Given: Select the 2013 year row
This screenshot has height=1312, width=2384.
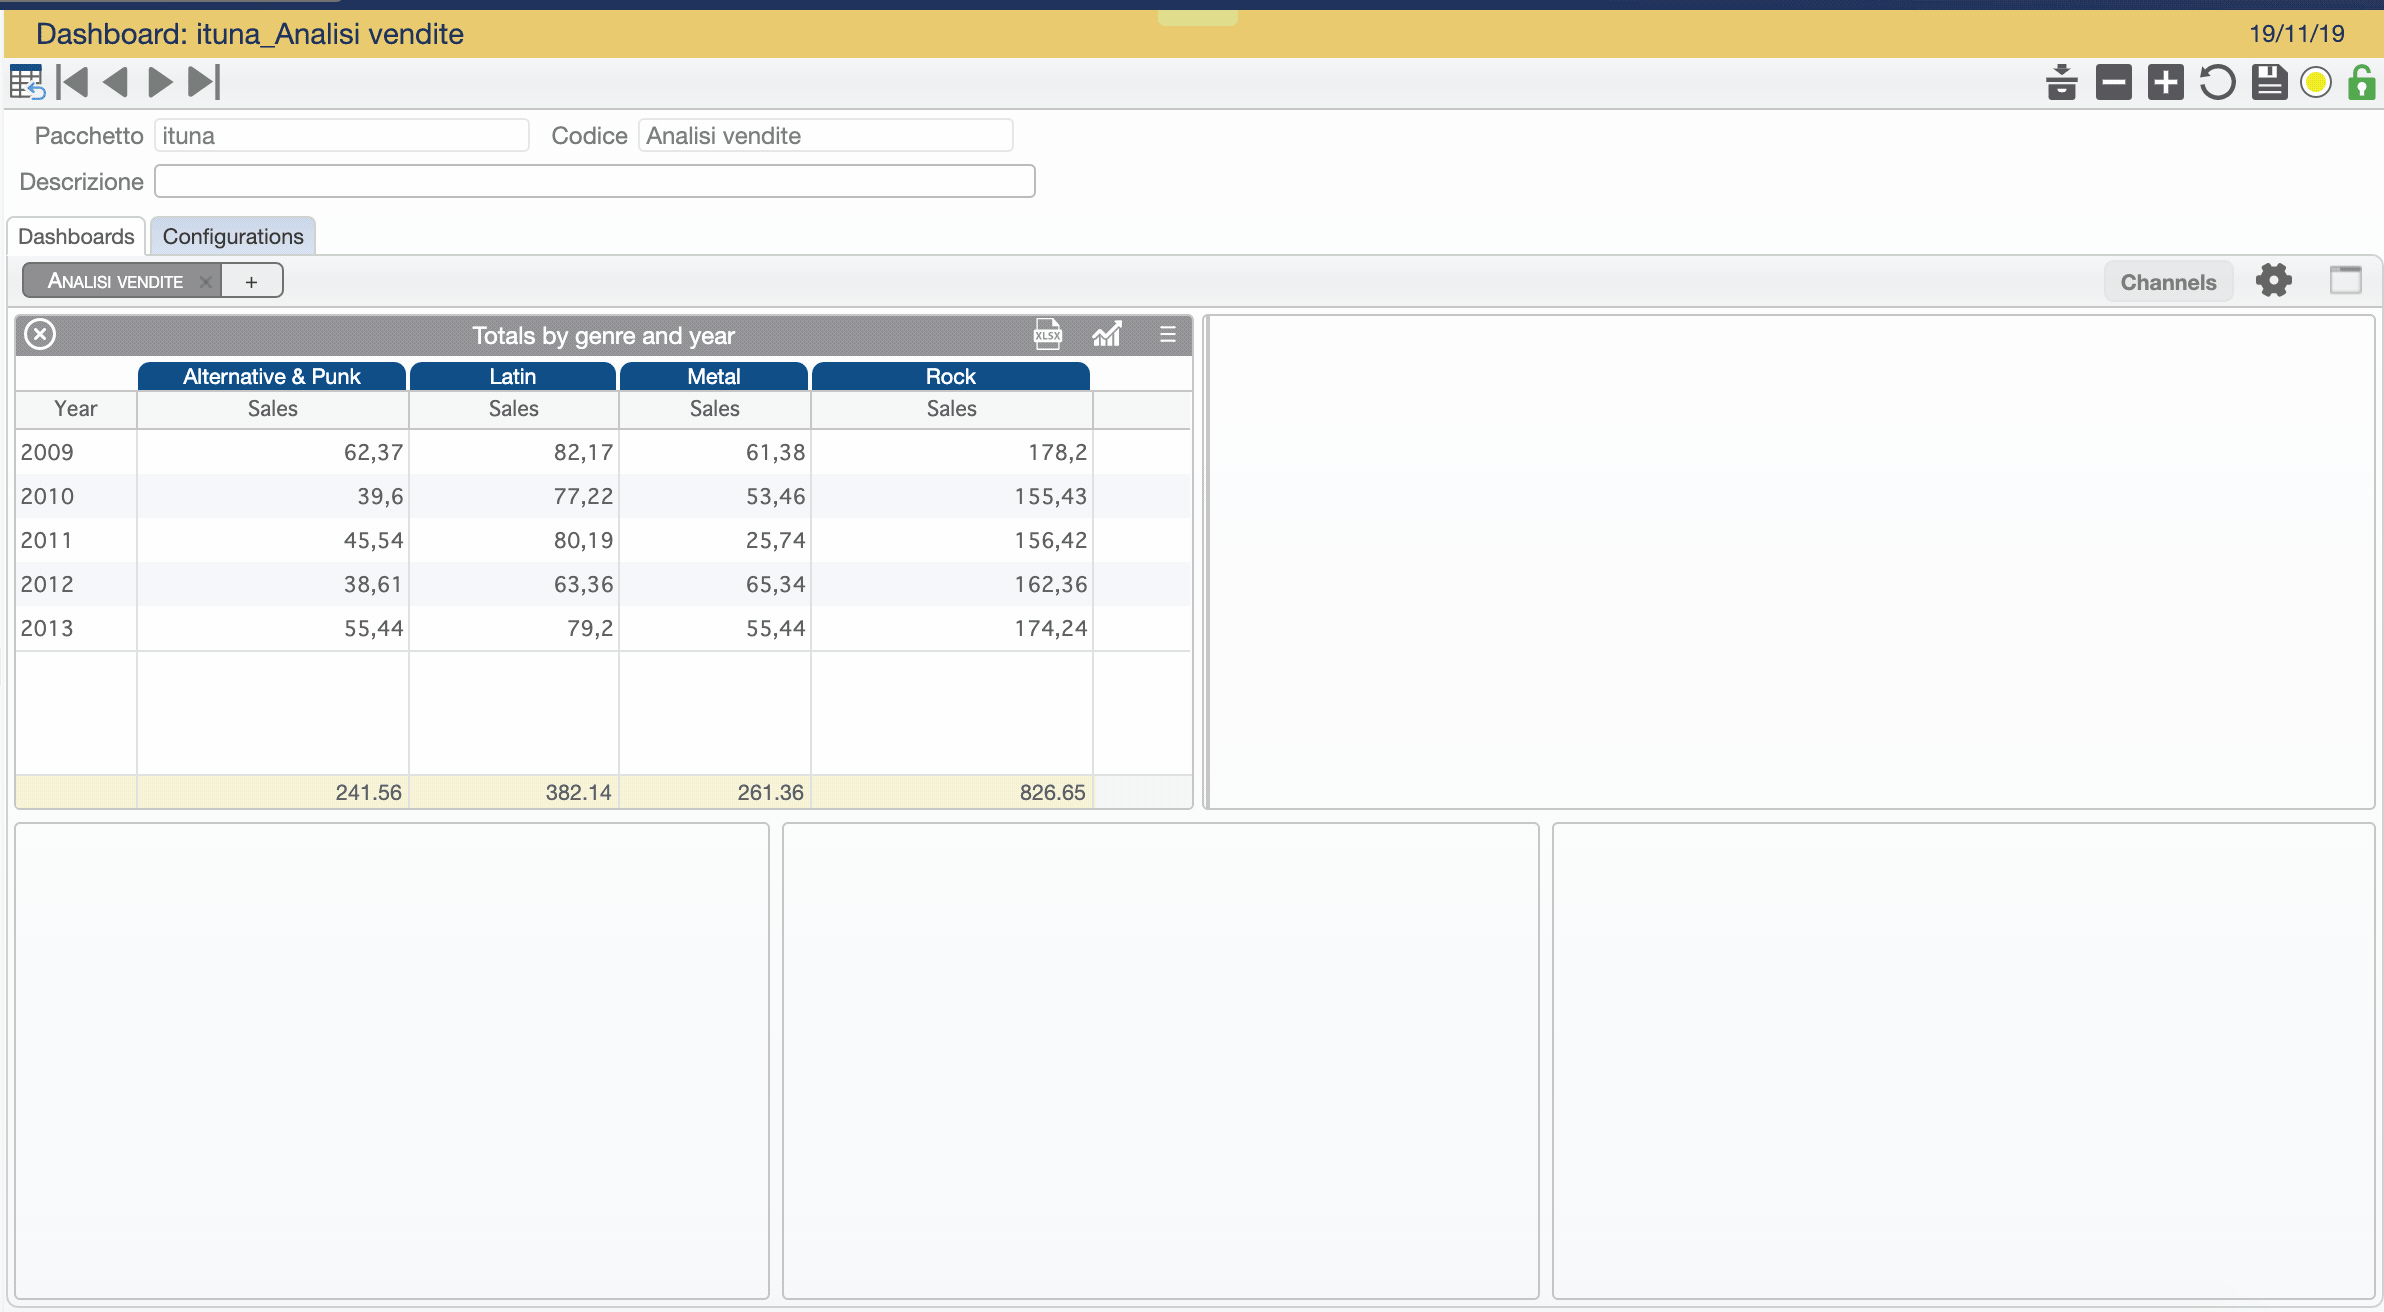Looking at the screenshot, I should coord(603,628).
